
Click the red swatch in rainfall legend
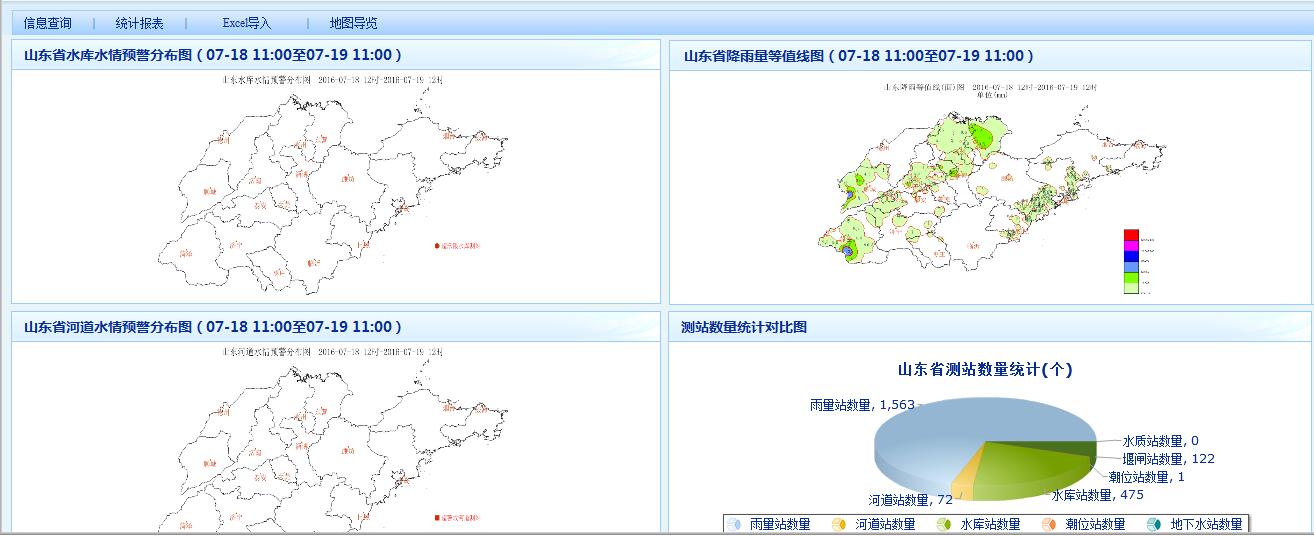[1131, 235]
